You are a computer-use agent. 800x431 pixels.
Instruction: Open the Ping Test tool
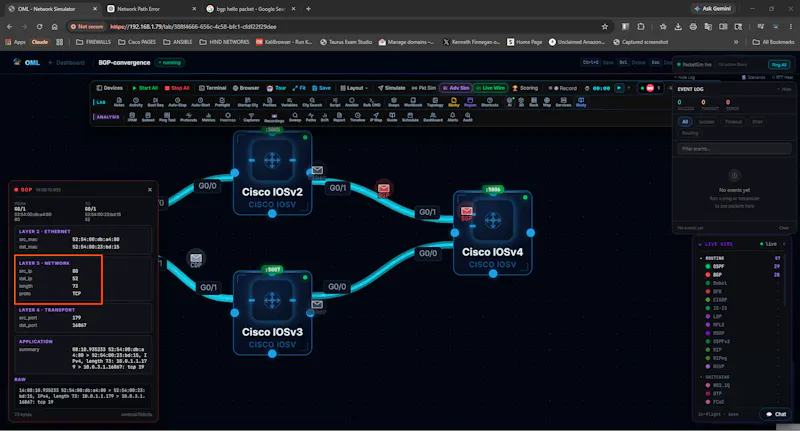point(167,117)
